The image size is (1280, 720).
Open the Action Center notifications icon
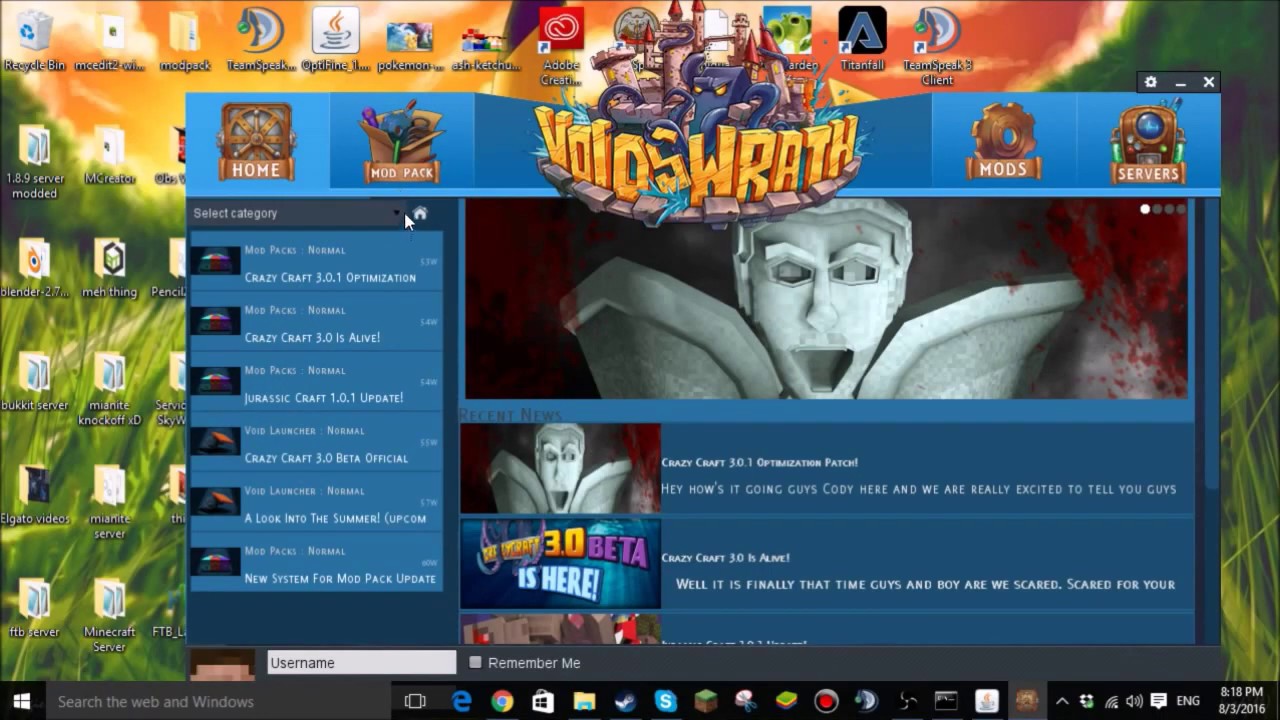pyautogui.click(x=1158, y=701)
